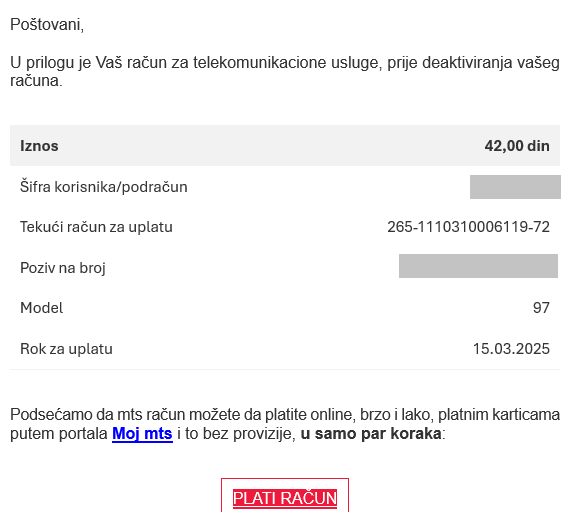
Task: Click the 'U prilogu je Vaš račun' paragraph
Action: tap(285, 72)
